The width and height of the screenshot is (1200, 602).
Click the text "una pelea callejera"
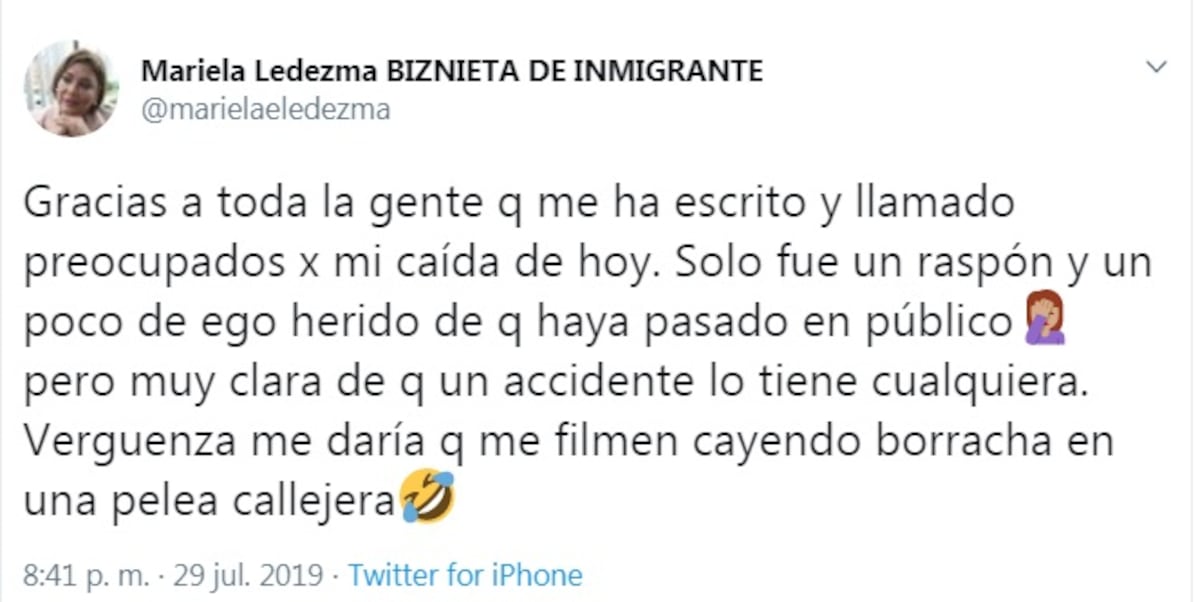208,500
